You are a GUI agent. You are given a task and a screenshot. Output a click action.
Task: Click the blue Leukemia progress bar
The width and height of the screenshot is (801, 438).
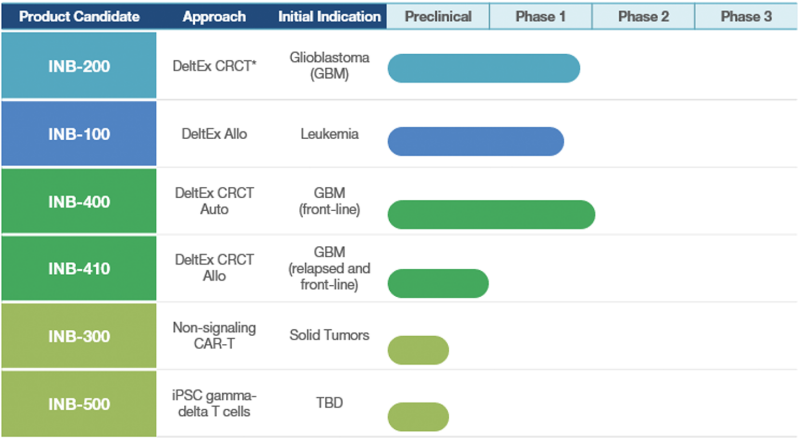[x=476, y=141]
